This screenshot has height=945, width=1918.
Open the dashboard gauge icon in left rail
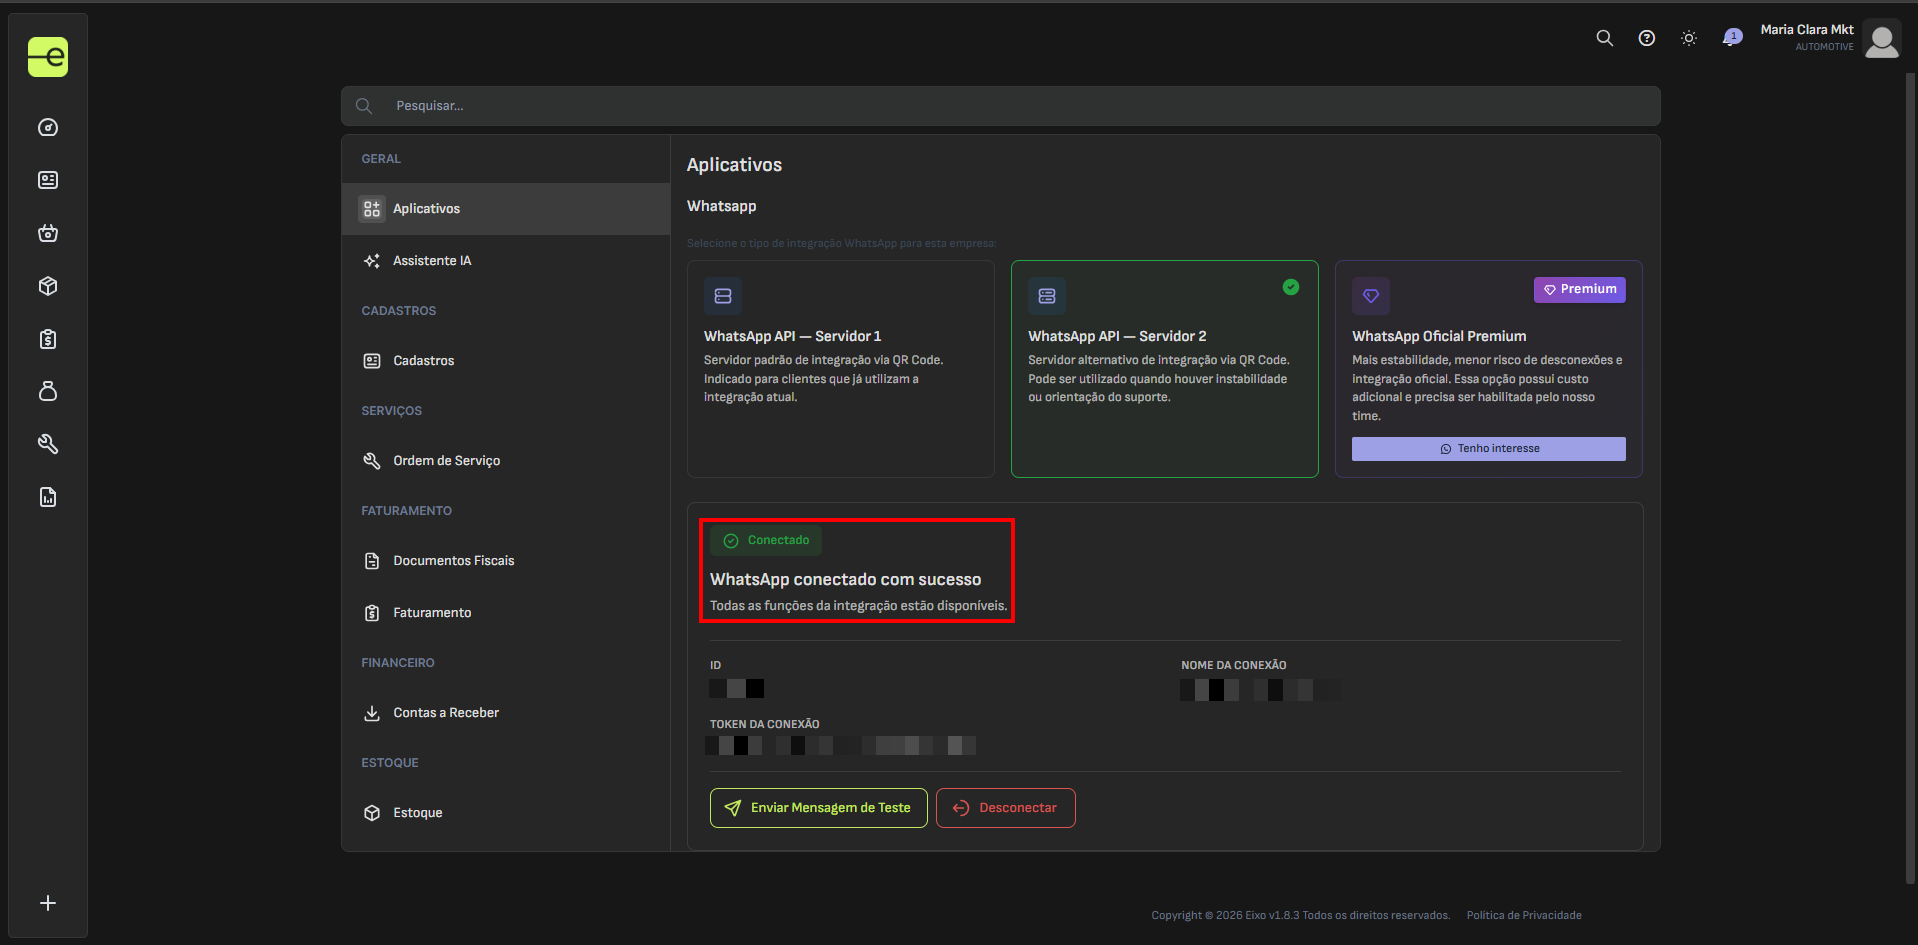click(x=48, y=127)
